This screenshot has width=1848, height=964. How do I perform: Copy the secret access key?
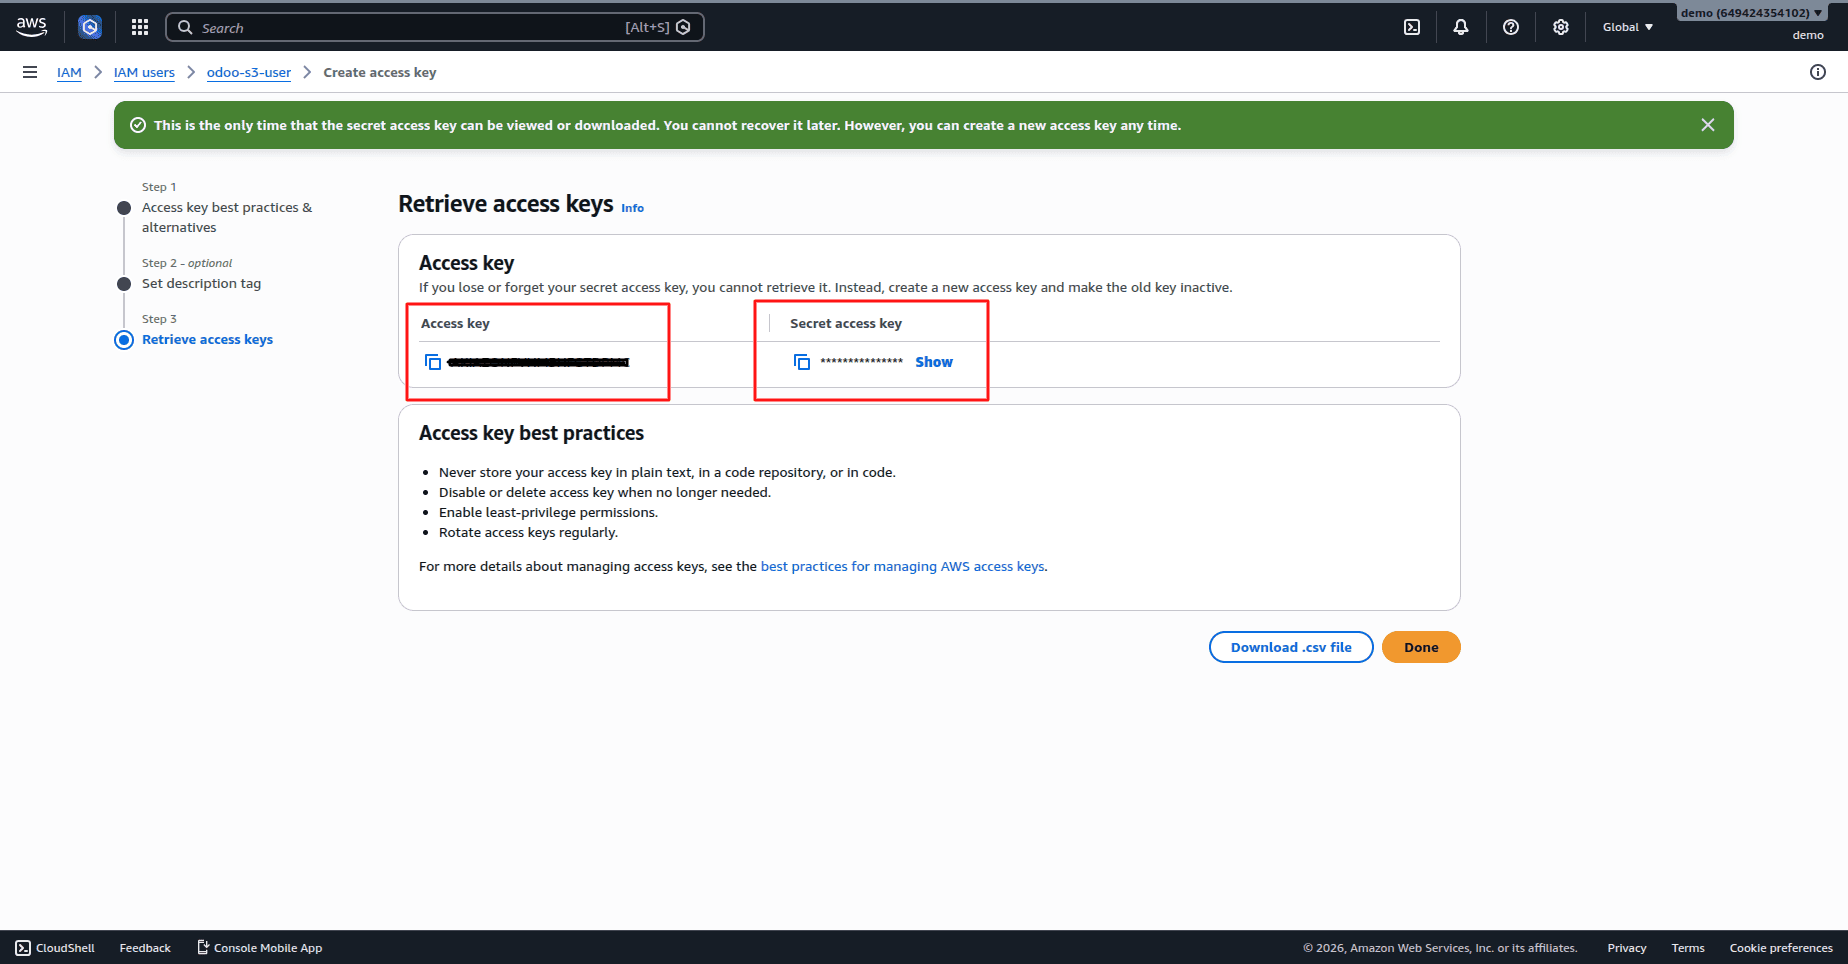point(802,362)
